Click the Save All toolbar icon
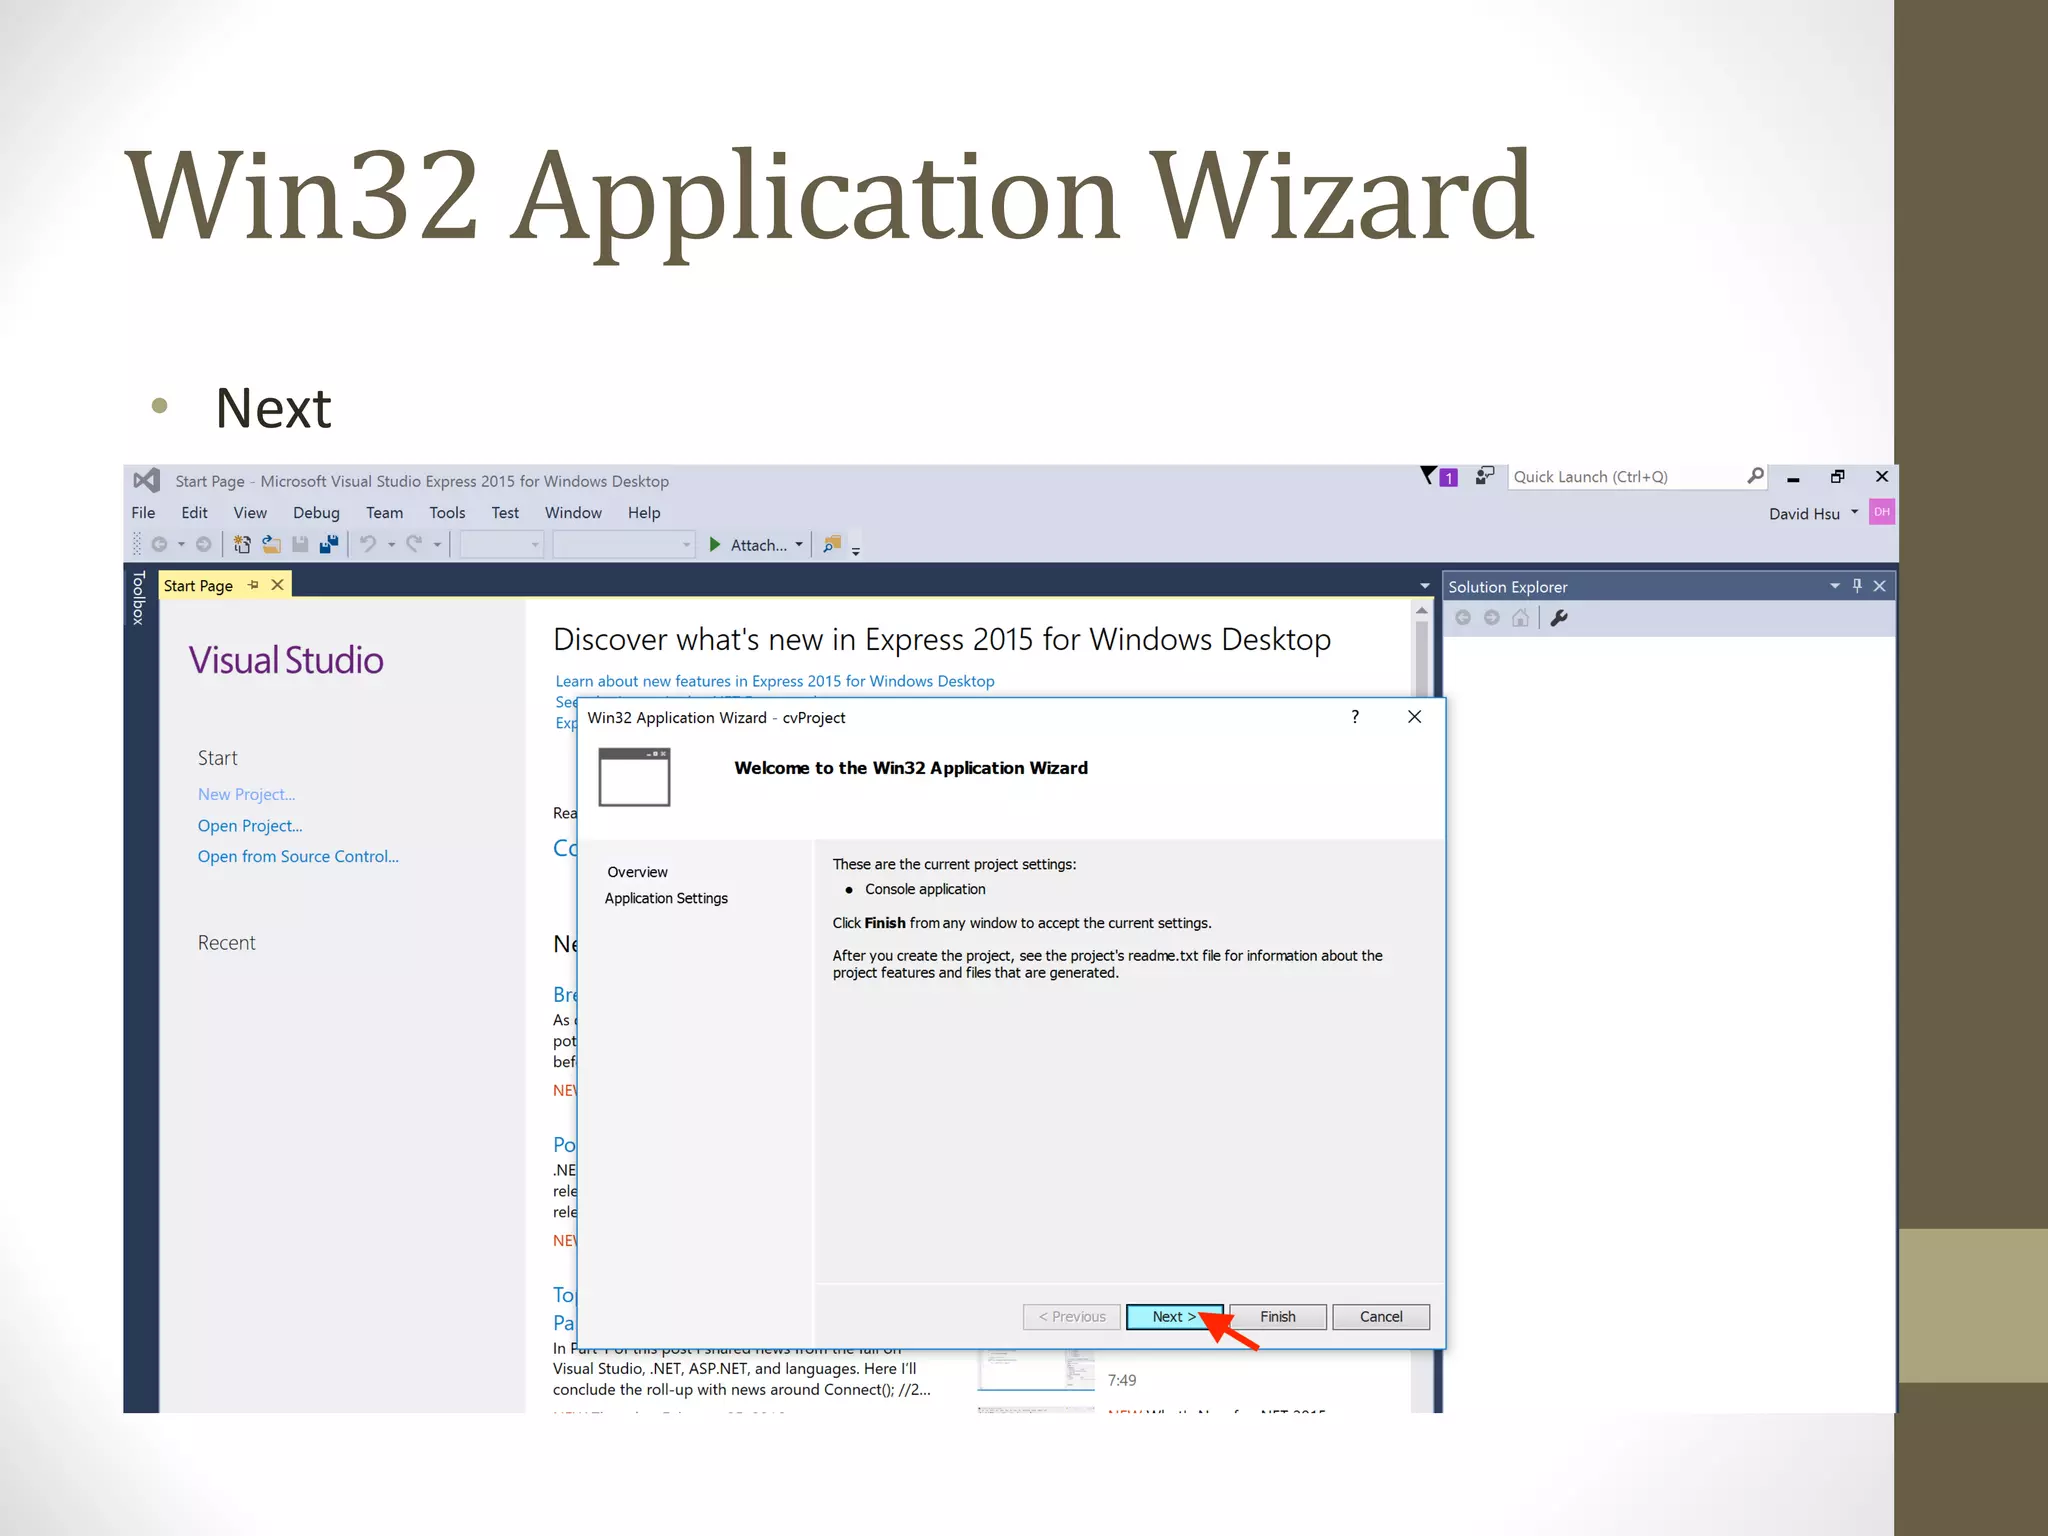 329,544
